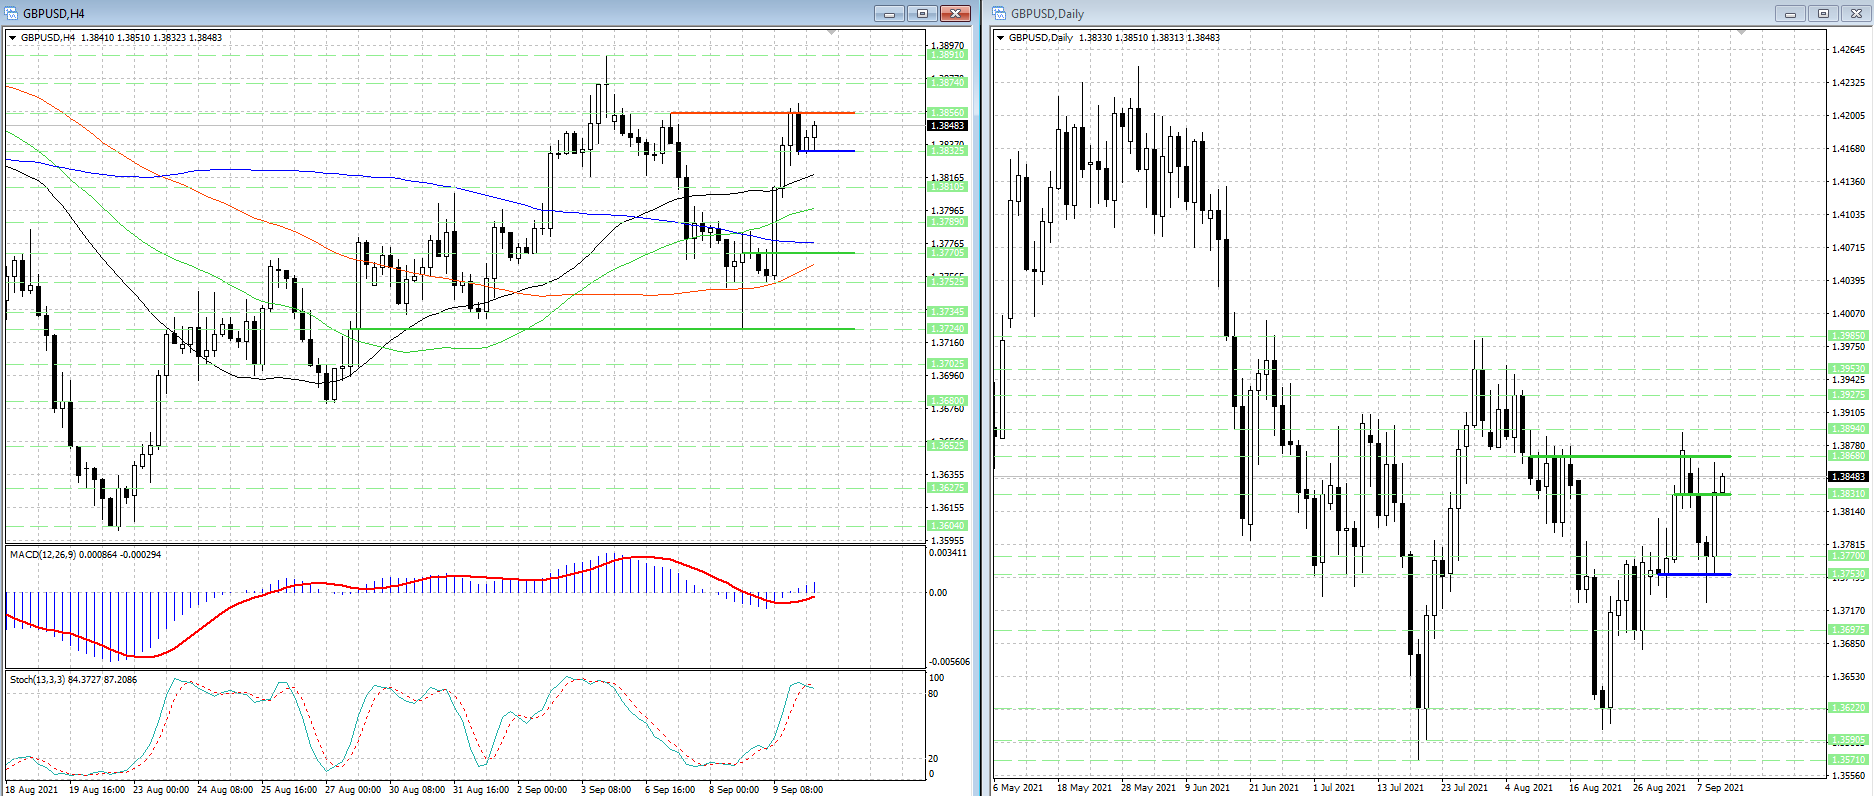Viewport: 1874px width, 796px height.
Task: Close the GBPUSD,H4 chart window
Action: [955, 13]
